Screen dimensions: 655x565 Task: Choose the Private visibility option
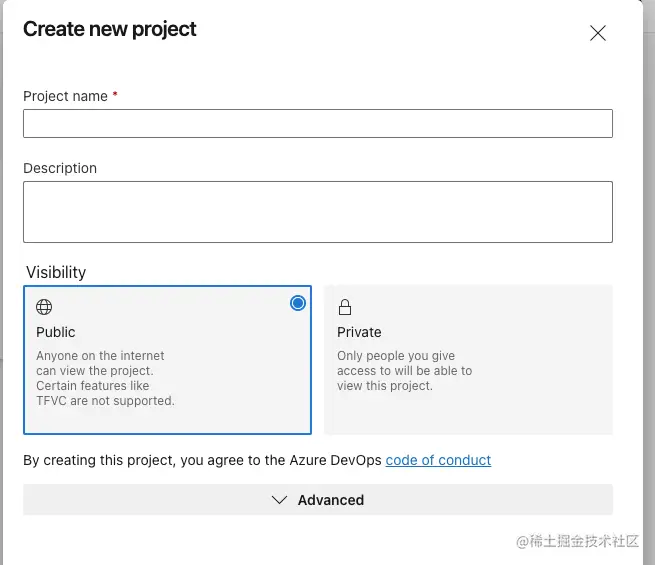pyautogui.click(x=468, y=360)
